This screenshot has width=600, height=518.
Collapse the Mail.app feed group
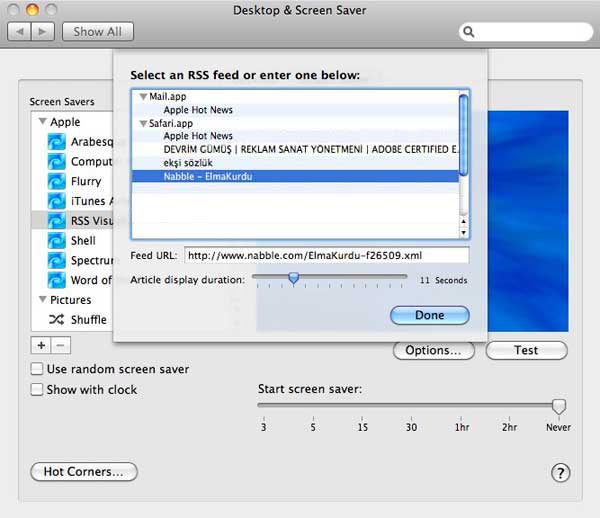(143, 96)
